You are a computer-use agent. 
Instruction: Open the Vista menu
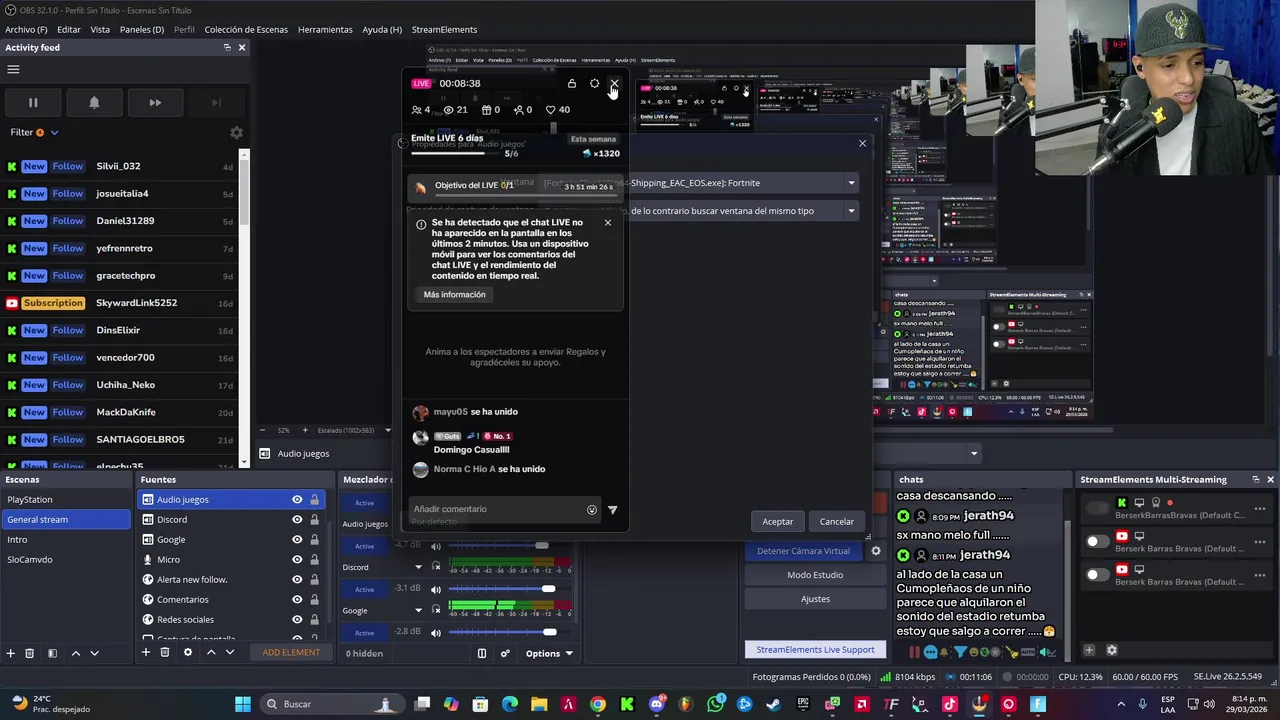(x=100, y=29)
